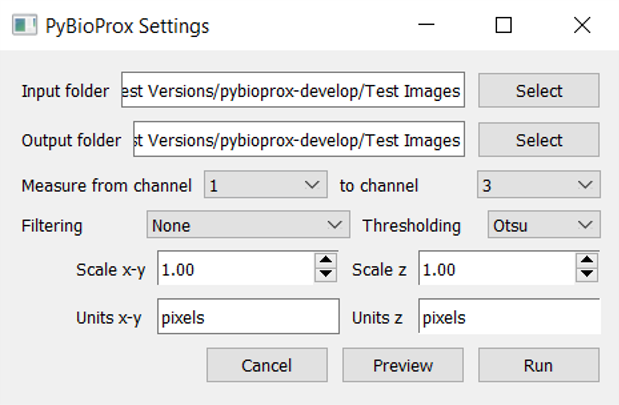619x405 pixels.
Task: Open the Measure from channel dropdown
Action: pyautogui.click(x=266, y=185)
